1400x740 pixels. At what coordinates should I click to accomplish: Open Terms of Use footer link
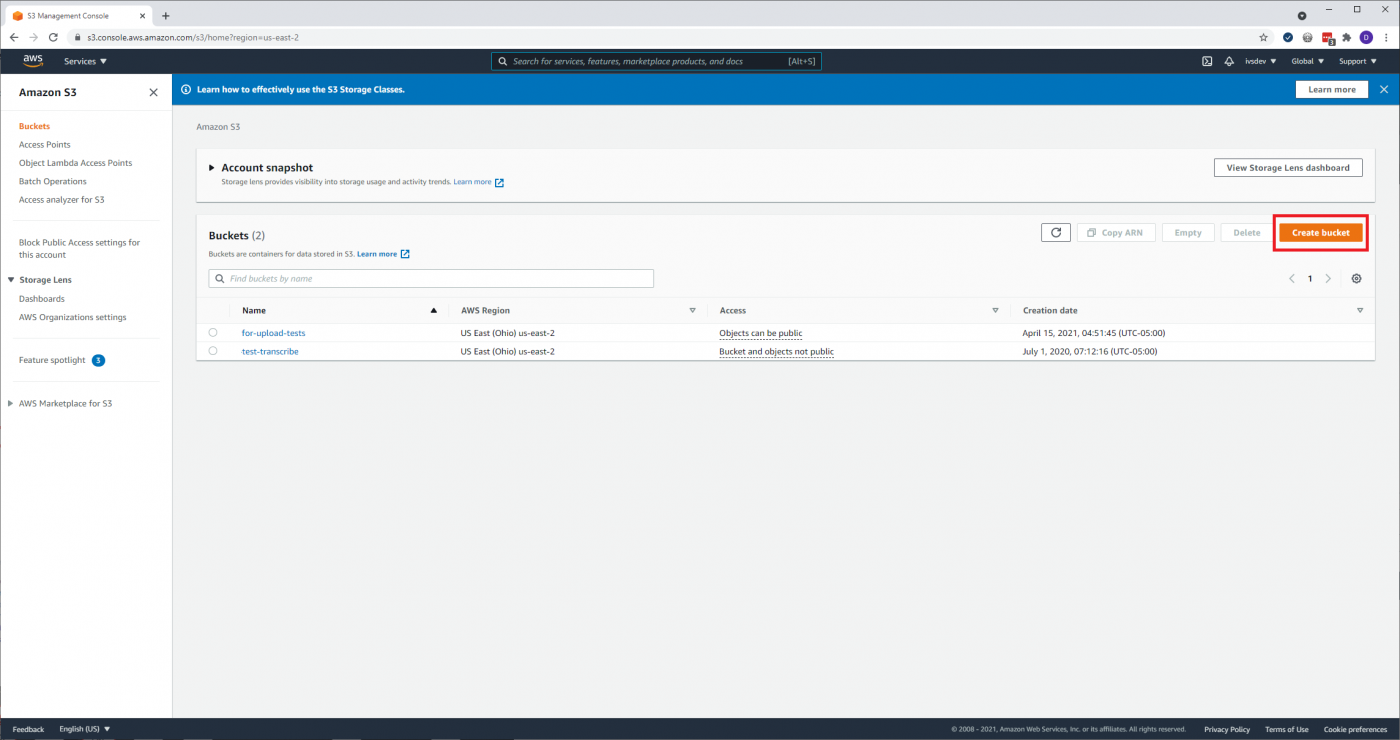click(x=1286, y=729)
